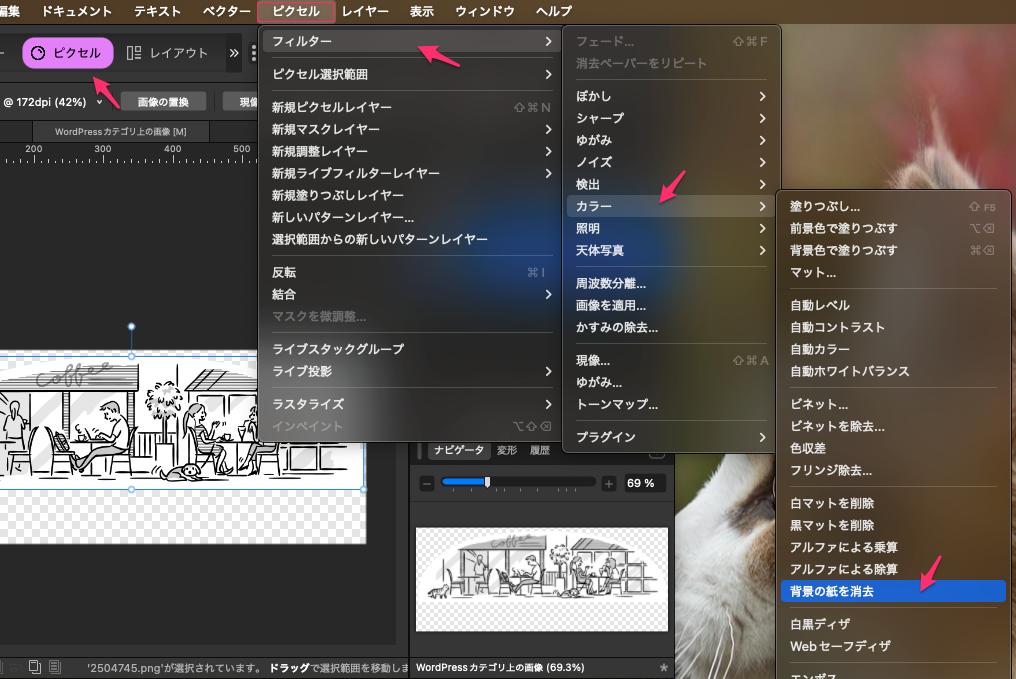Click the pages icon in status bar
This screenshot has height=679, width=1016.
tap(35, 667)
